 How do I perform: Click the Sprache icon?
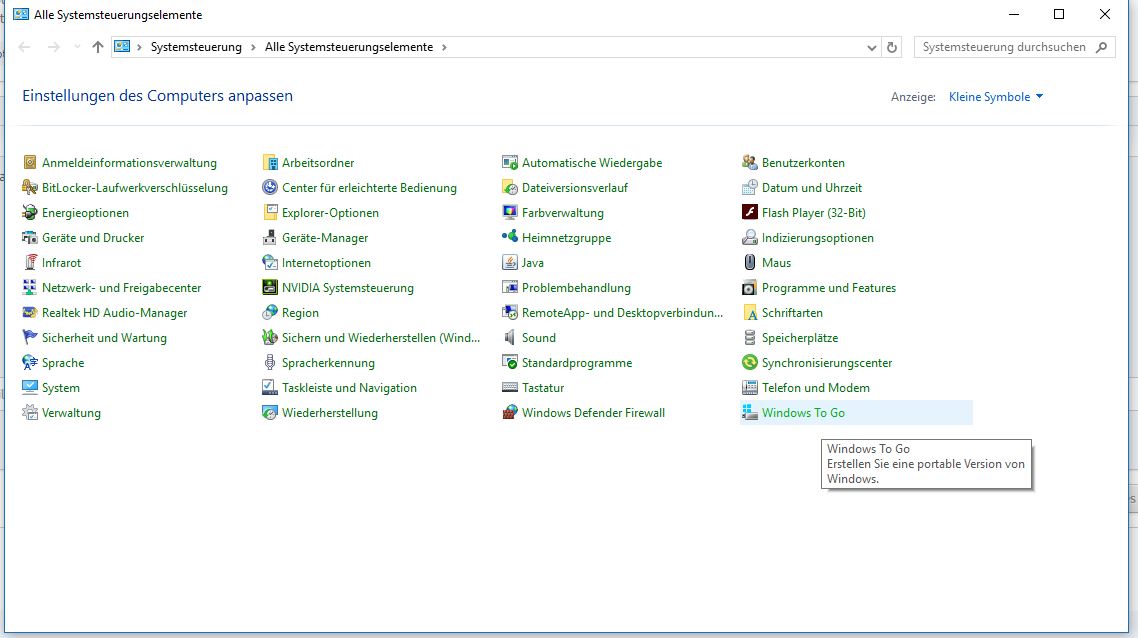pos(30,363)
